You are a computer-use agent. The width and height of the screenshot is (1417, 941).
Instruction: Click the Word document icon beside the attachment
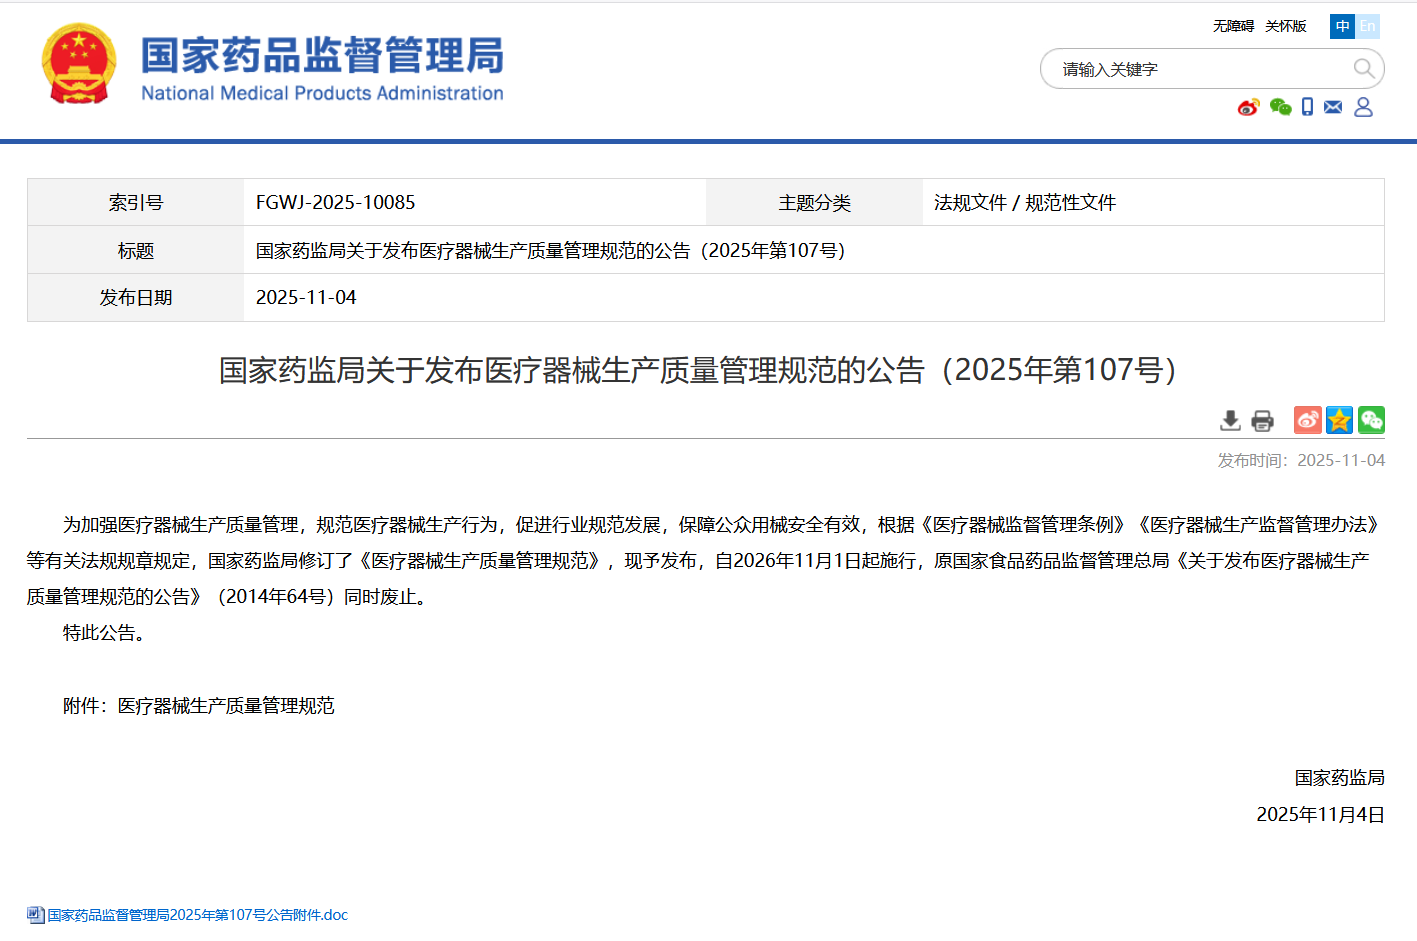pyautogui.click(x=36, y=914)
